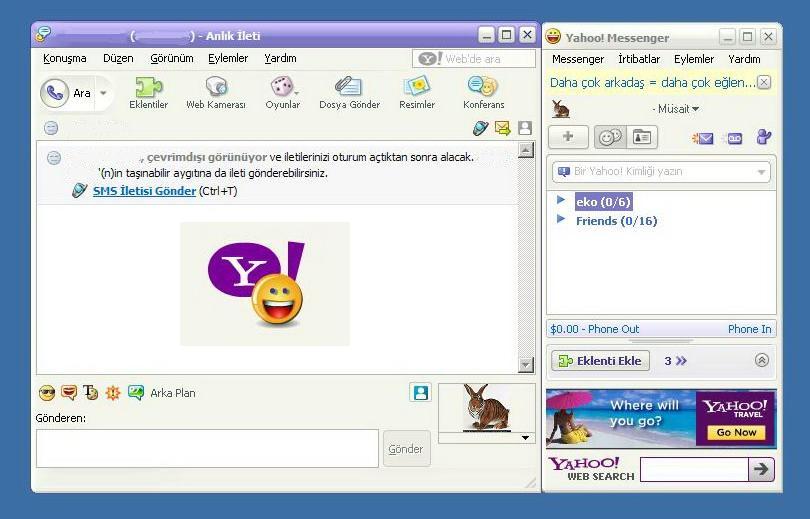
Task: Open İrtibatlar menu
Action: tap(639, 59)
